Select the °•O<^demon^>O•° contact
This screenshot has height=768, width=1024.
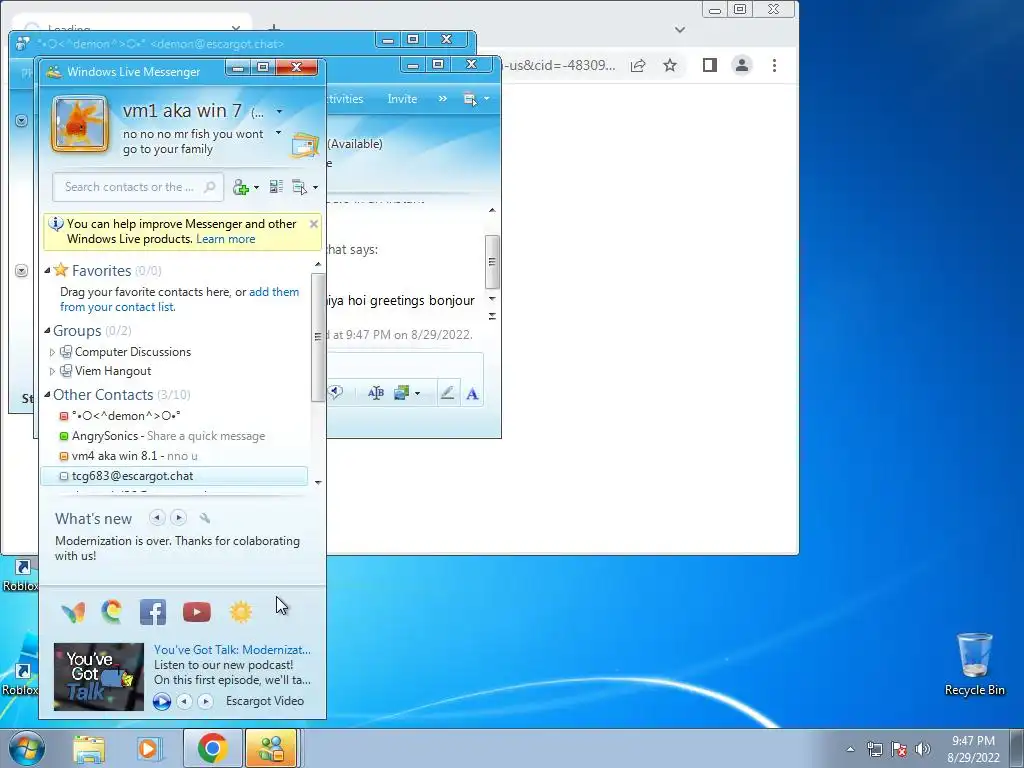[x=126, y=416]
